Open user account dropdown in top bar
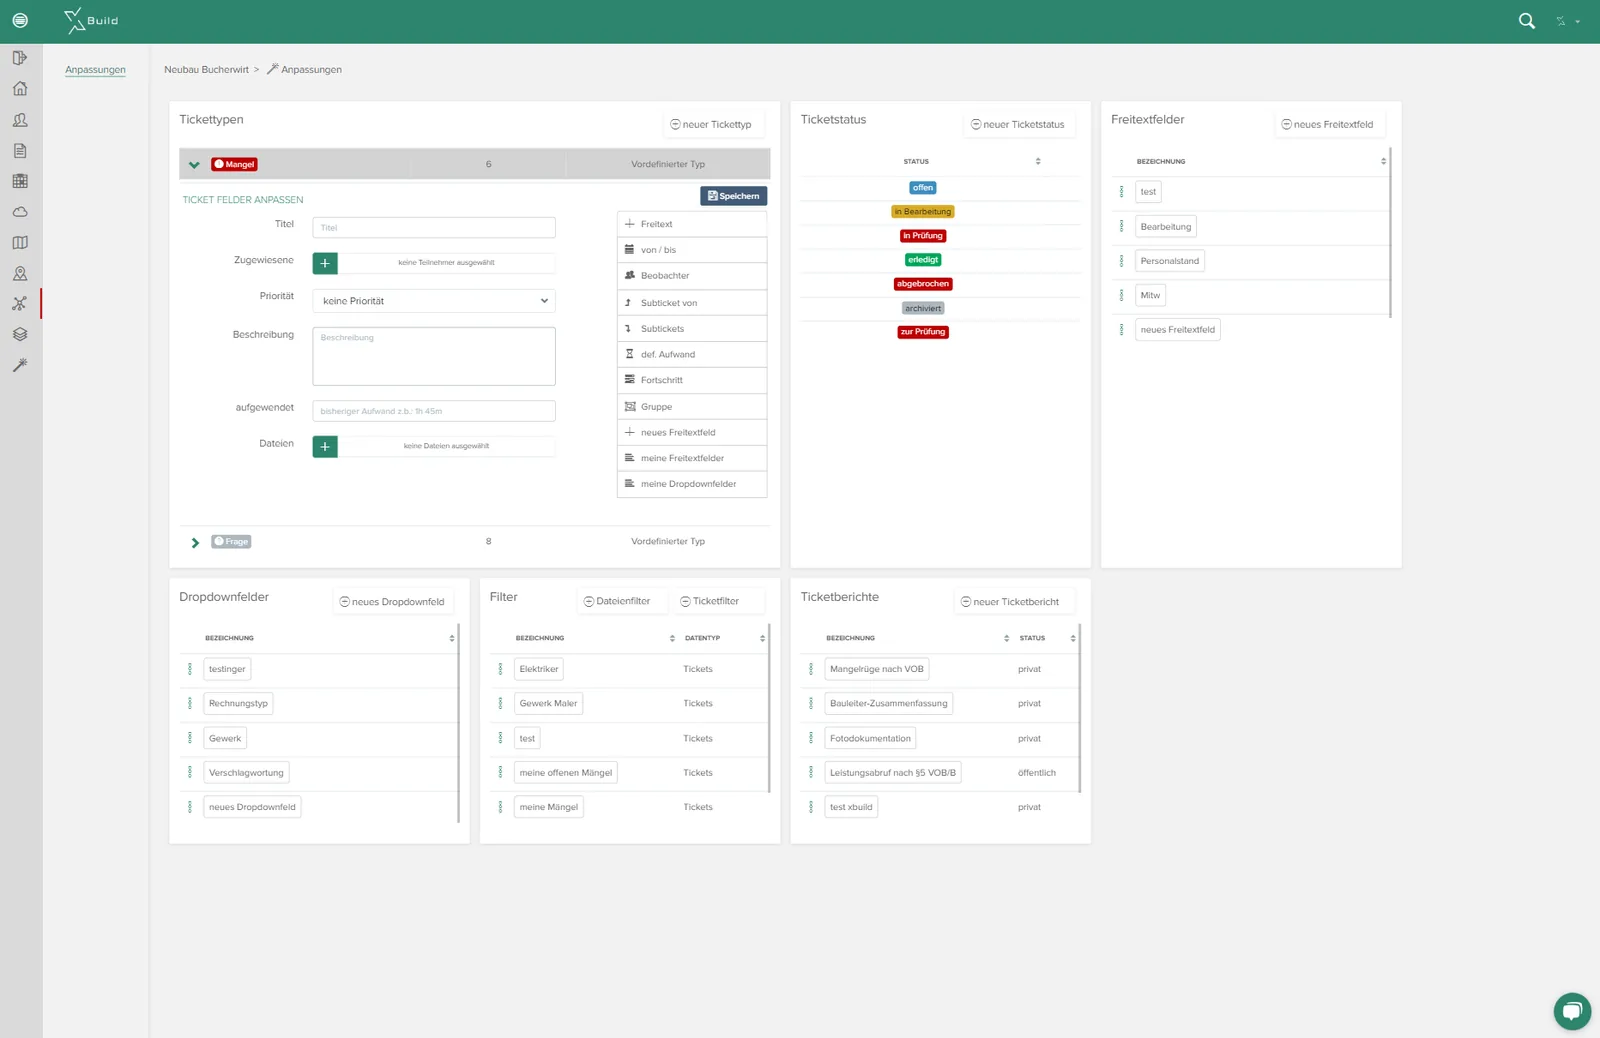The height and width of the screenshot is (1038, 1600). tap(1567, 21)
